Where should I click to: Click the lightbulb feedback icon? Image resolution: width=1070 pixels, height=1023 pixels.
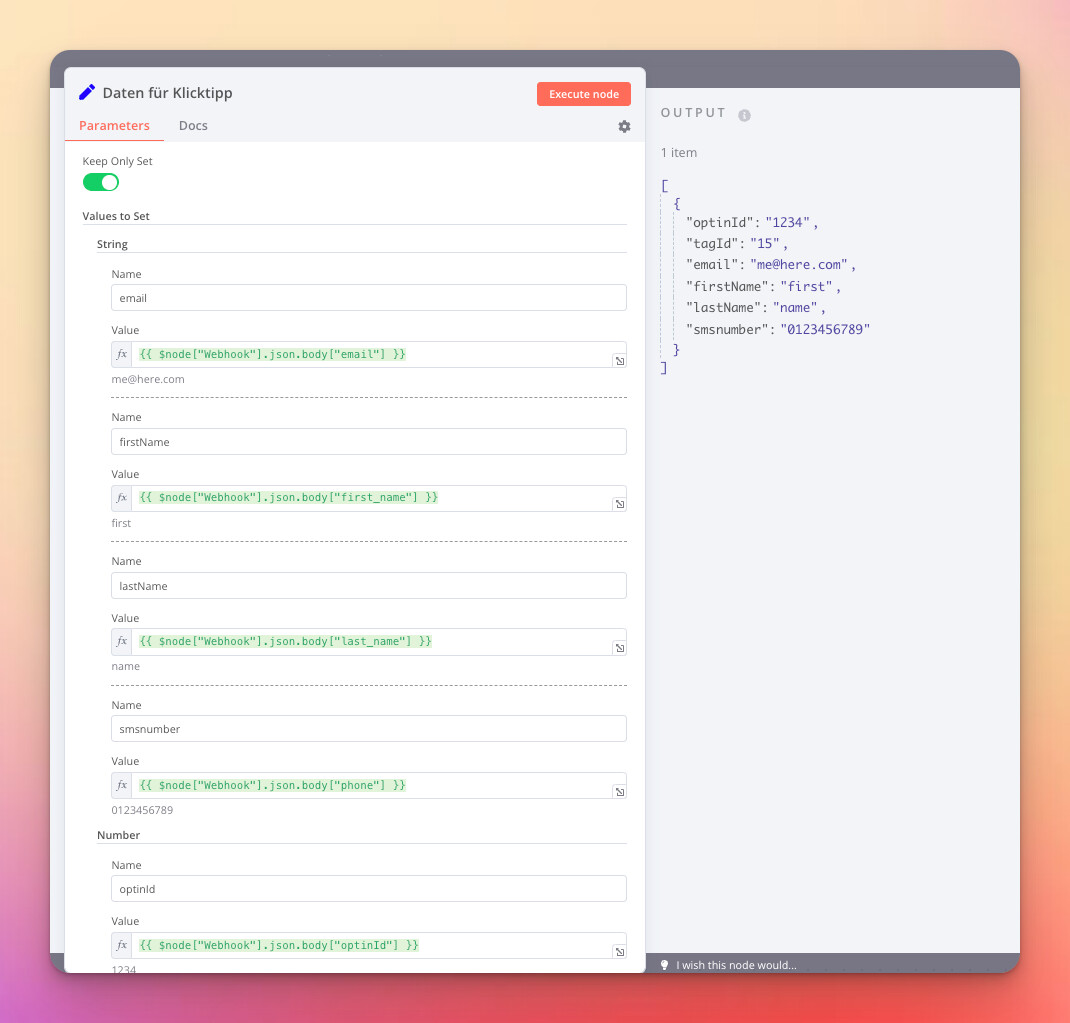coord(664,964)
